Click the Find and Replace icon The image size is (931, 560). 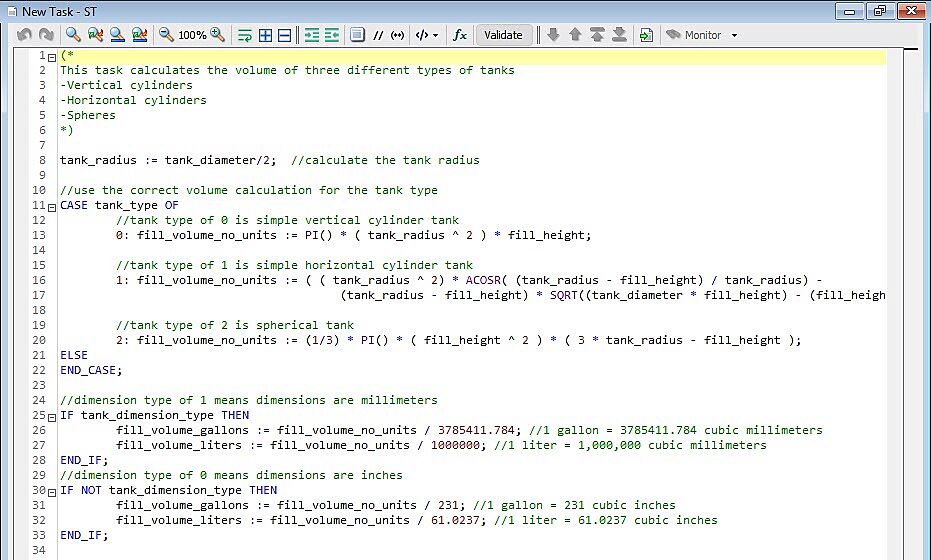(95, 35)
